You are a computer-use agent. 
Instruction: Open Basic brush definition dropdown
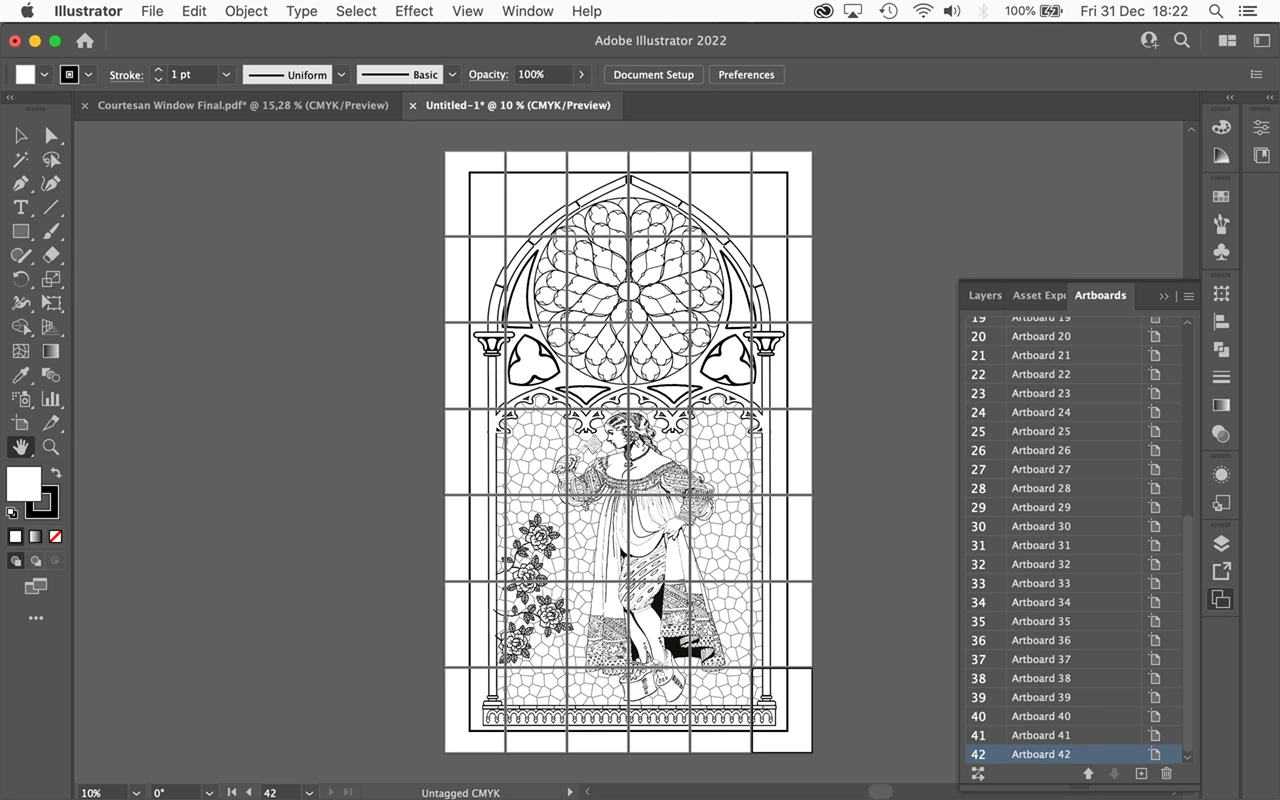point(453,75)
